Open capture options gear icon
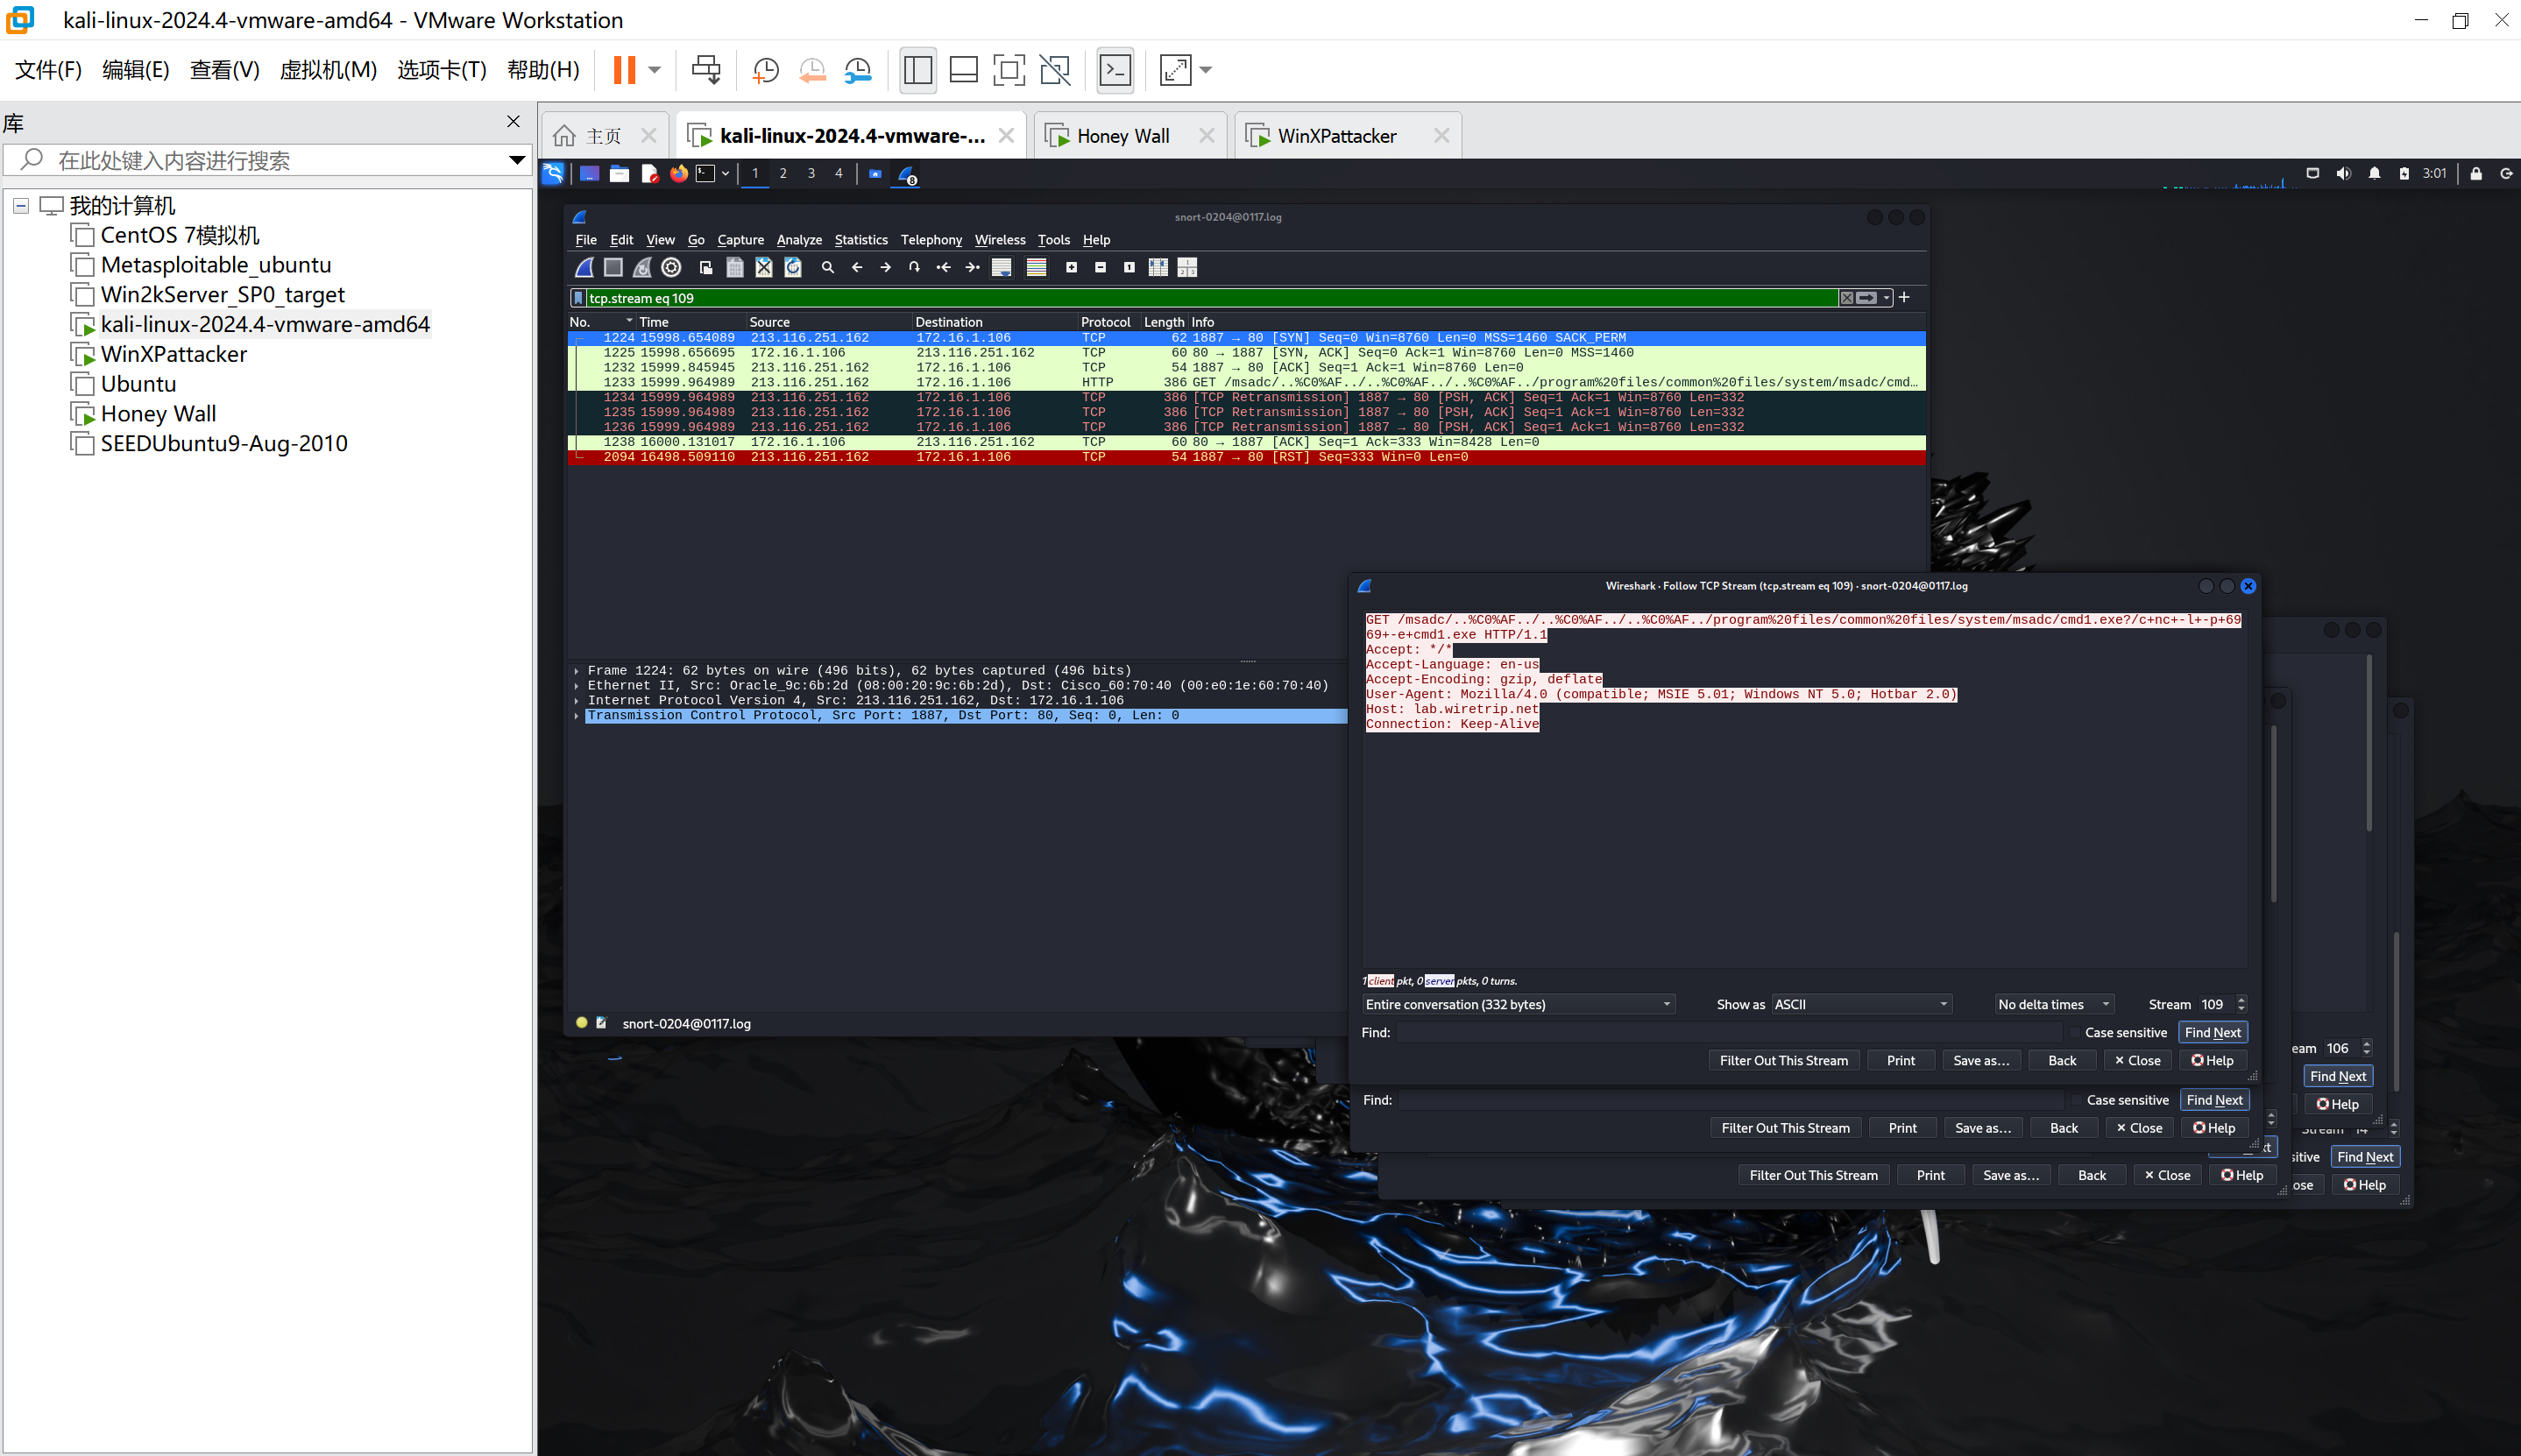 (x=672, y=267)
